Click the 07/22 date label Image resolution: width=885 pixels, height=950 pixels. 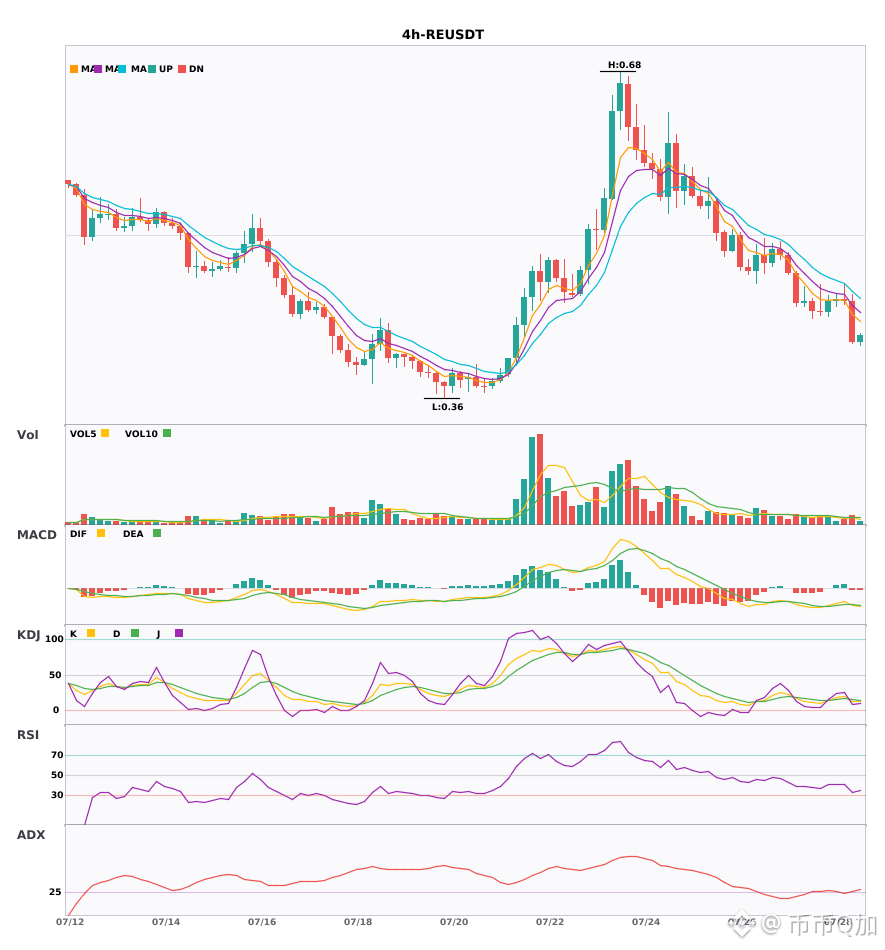point(550,922)
